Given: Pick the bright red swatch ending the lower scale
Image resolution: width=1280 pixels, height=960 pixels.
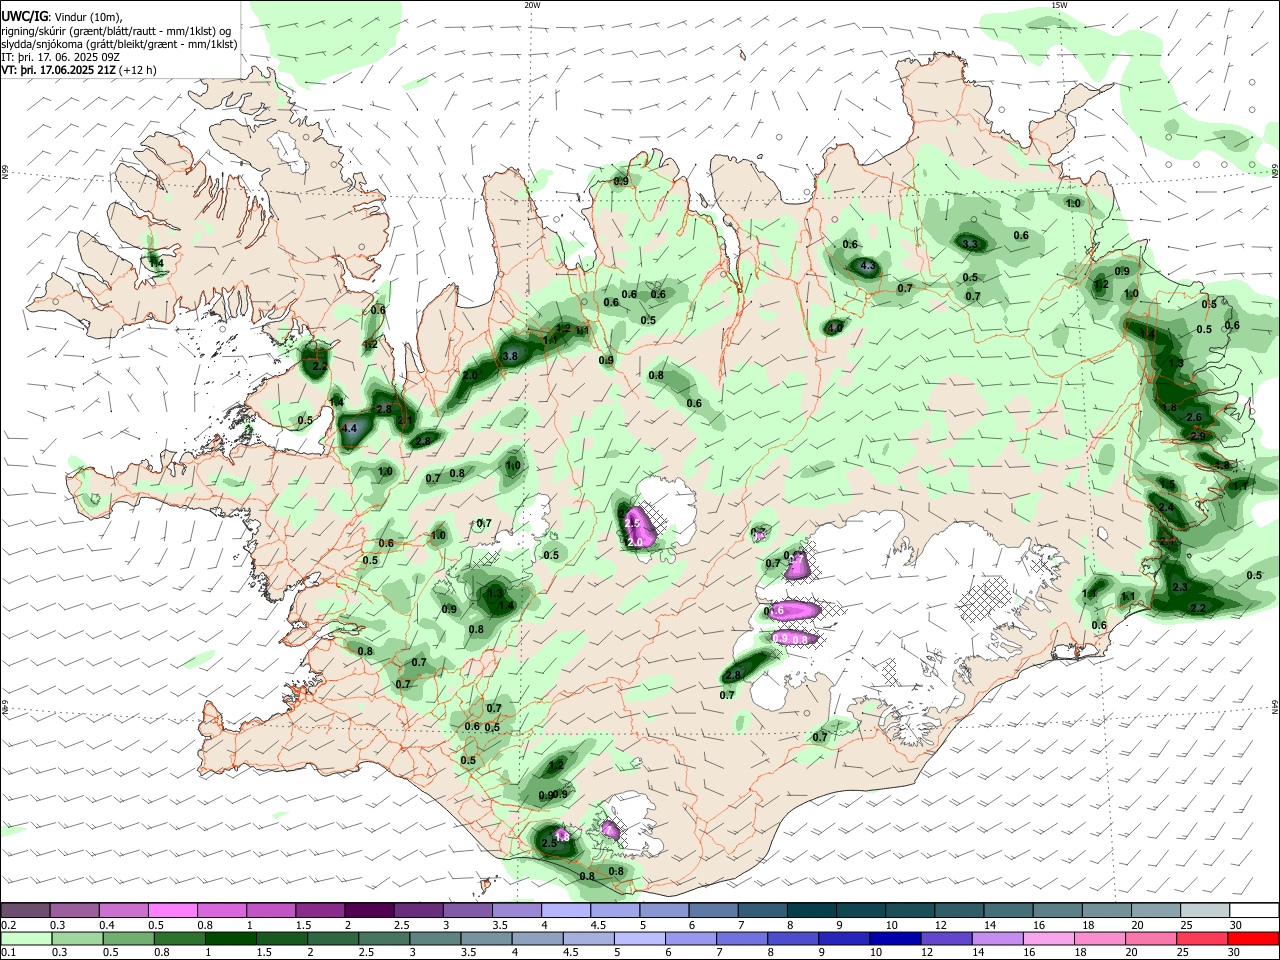Looking at the screenshot, I should pos(1254,938).
